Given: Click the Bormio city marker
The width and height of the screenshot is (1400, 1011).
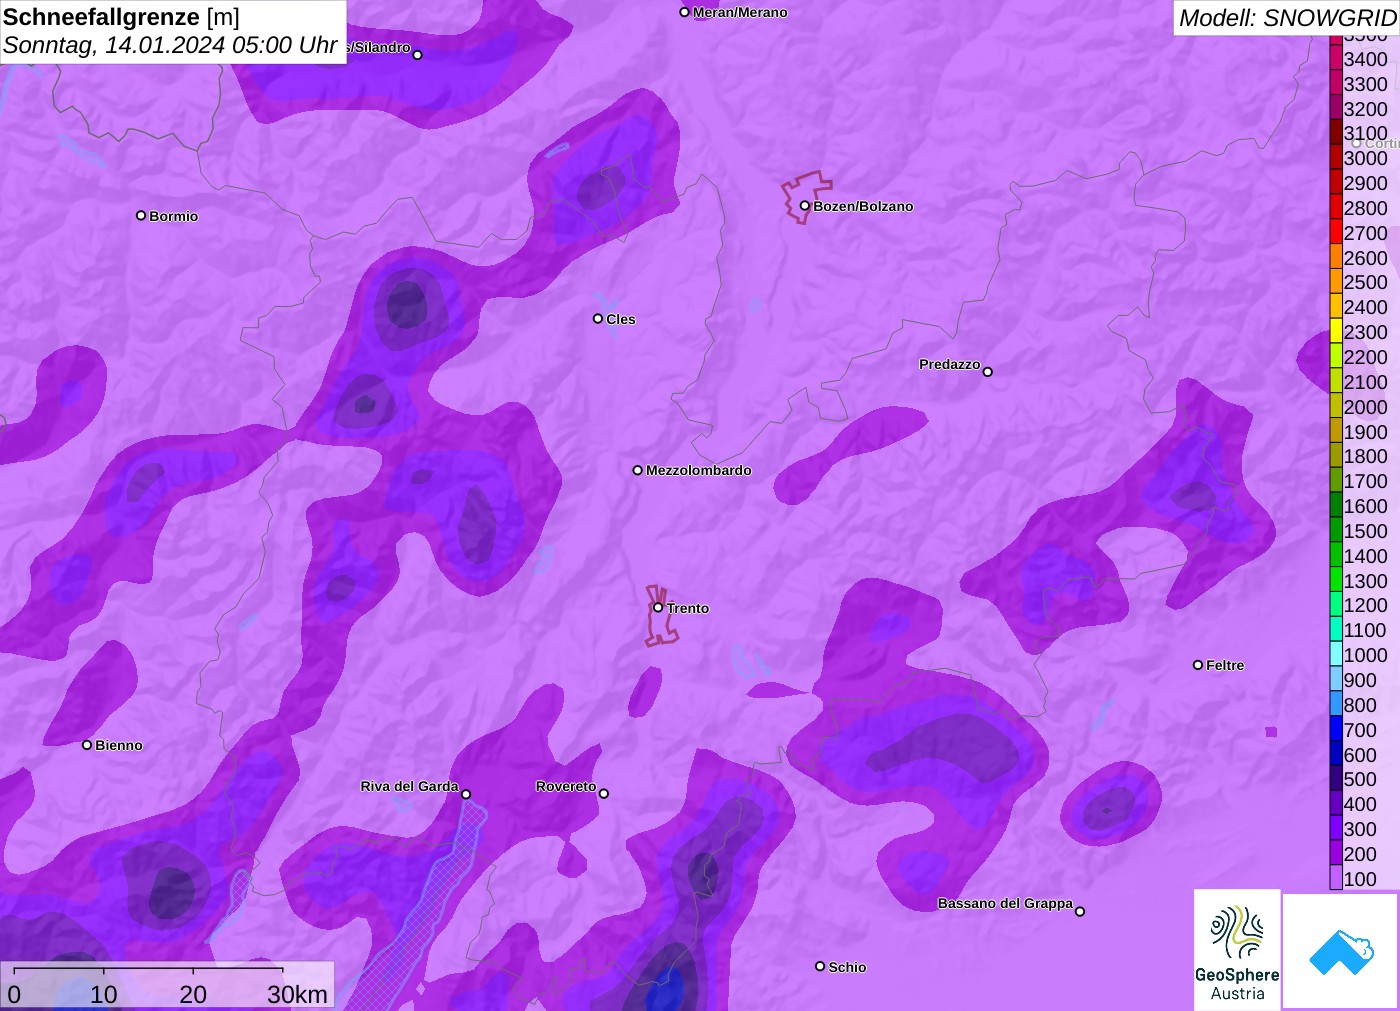Looking at the screenshot, I should click(x=141, y=215).
